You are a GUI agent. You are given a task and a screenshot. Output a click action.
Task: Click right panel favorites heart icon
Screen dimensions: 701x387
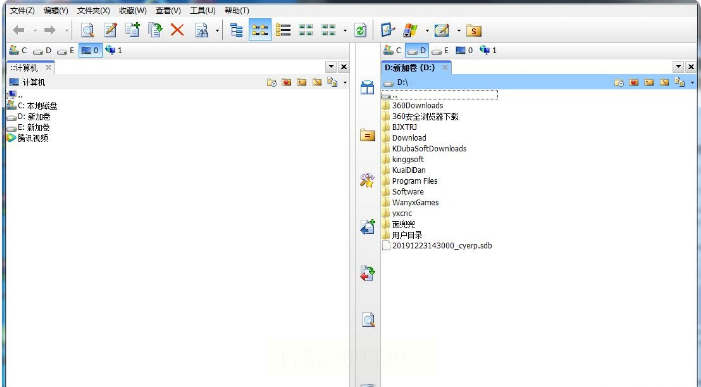(x=634, y=82)
